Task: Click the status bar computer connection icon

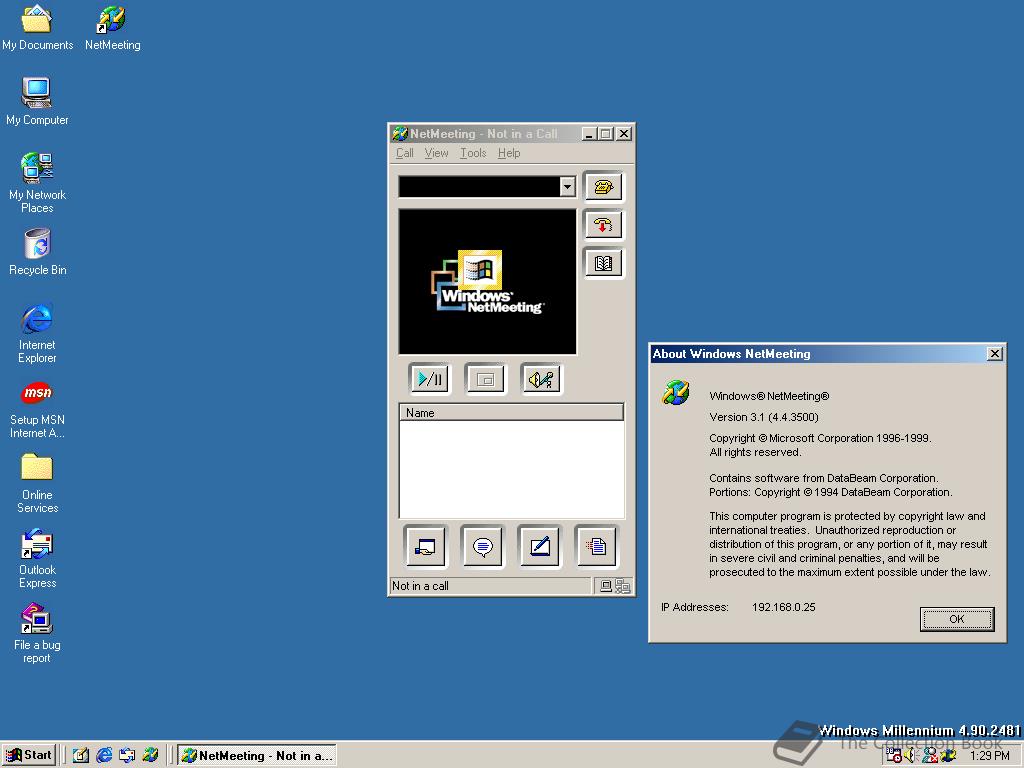Action: point(606,586)
